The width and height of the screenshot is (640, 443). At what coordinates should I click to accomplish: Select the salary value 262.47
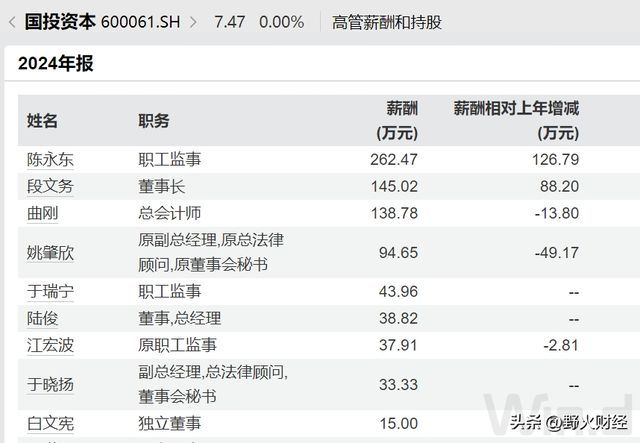[x=394, y=160]
